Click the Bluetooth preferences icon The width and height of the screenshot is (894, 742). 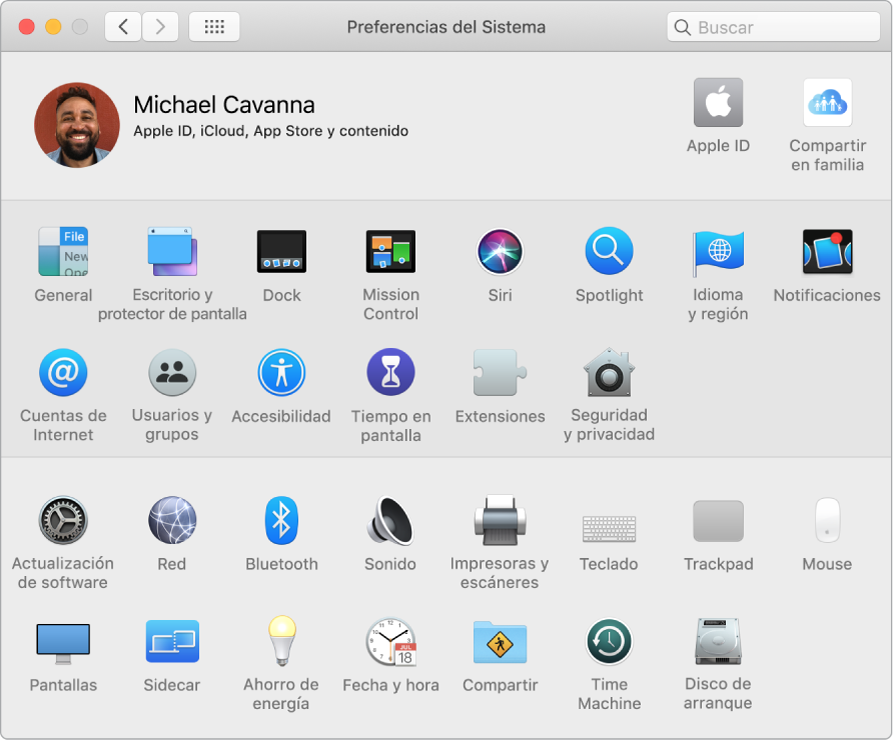click(x=281, y=521)
